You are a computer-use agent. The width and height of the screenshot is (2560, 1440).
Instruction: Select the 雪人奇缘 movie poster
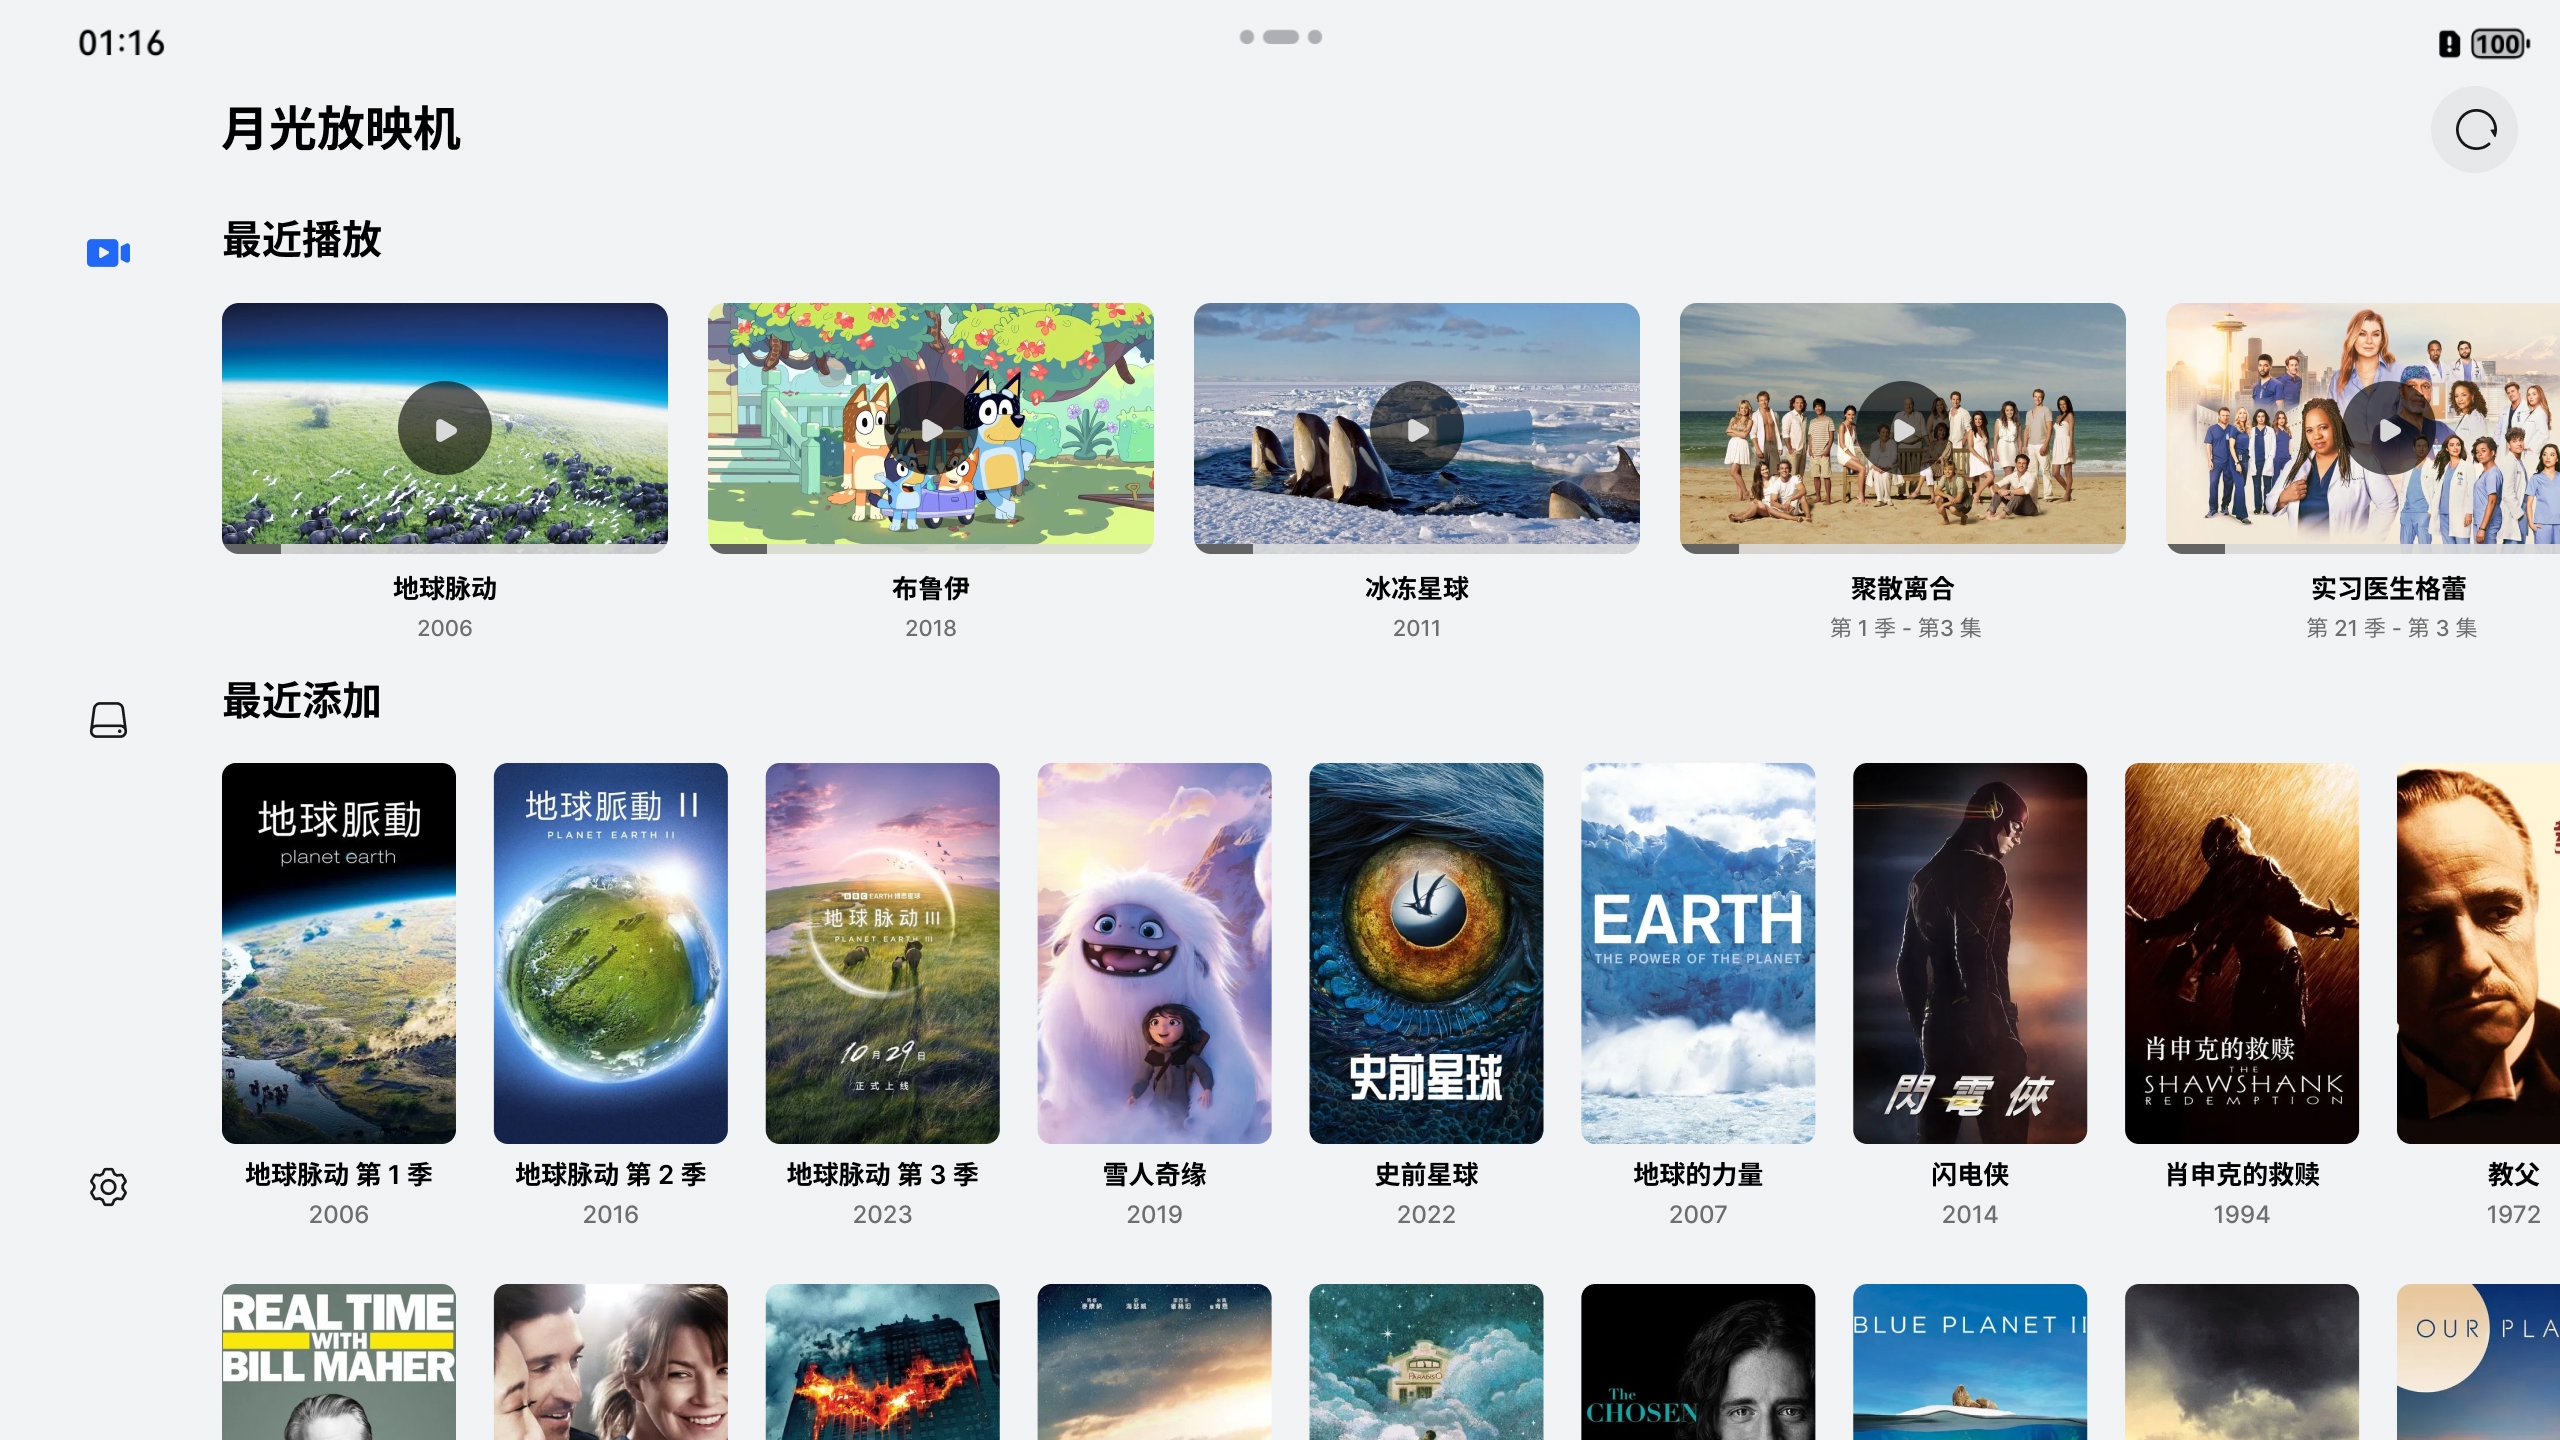click(x=1154, y=952)
